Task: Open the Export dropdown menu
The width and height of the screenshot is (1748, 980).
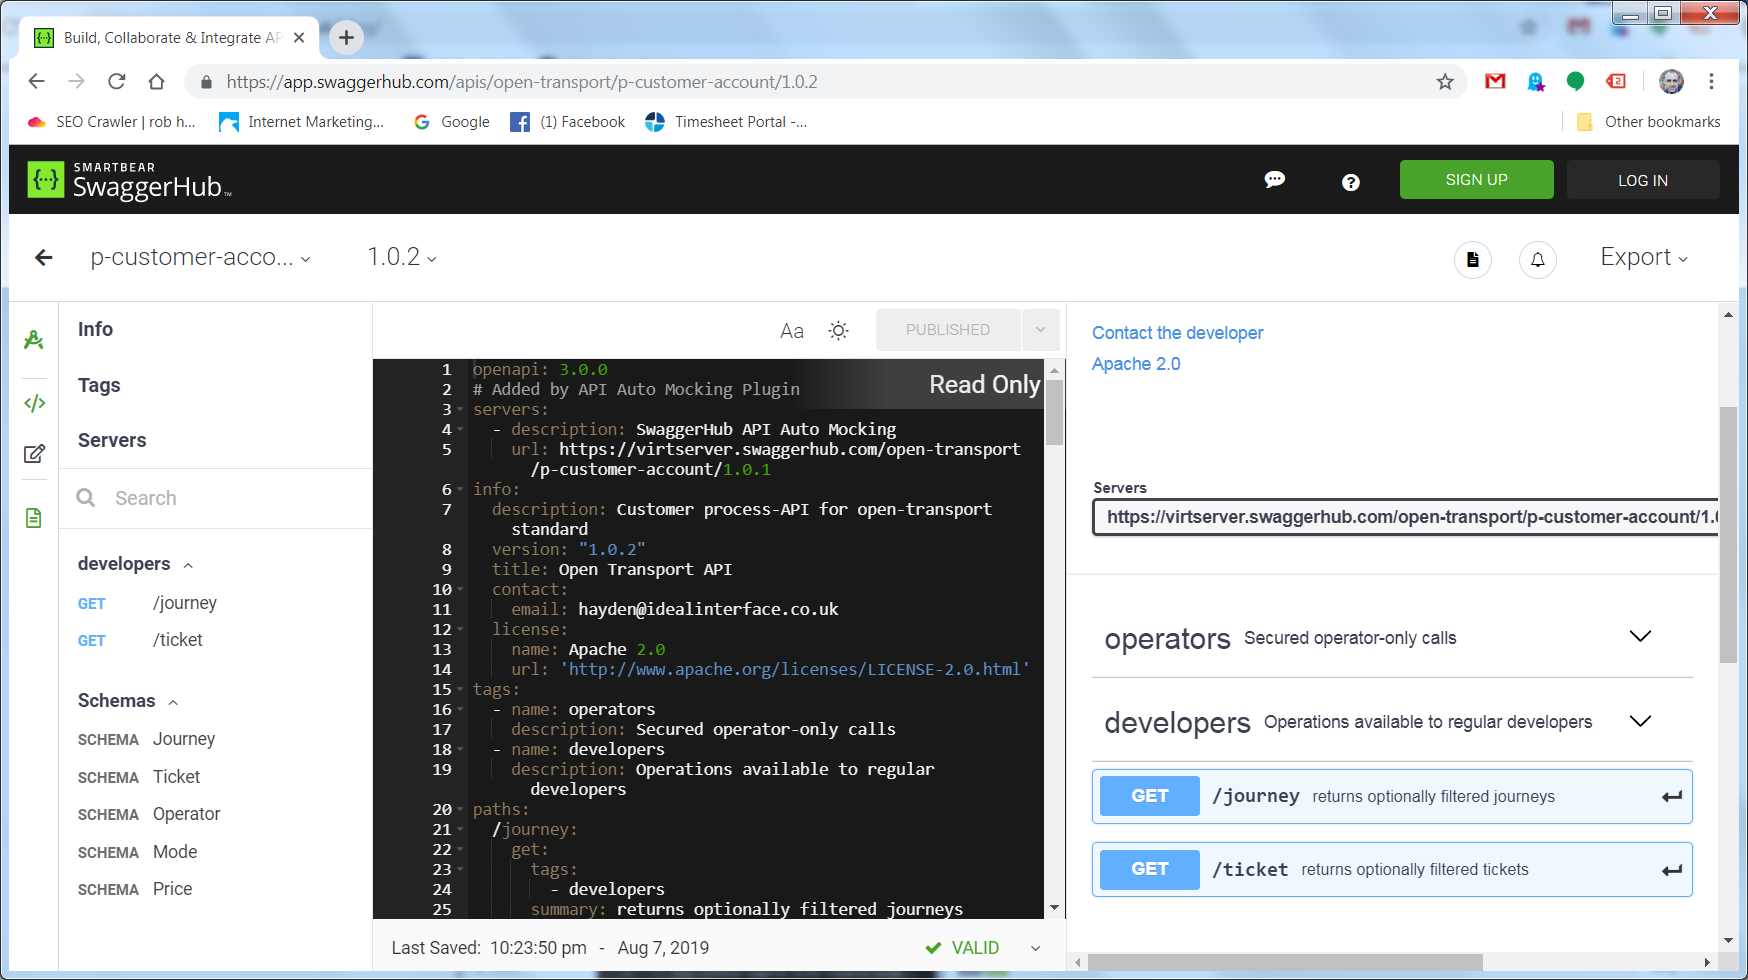Action: (1643, 257)
